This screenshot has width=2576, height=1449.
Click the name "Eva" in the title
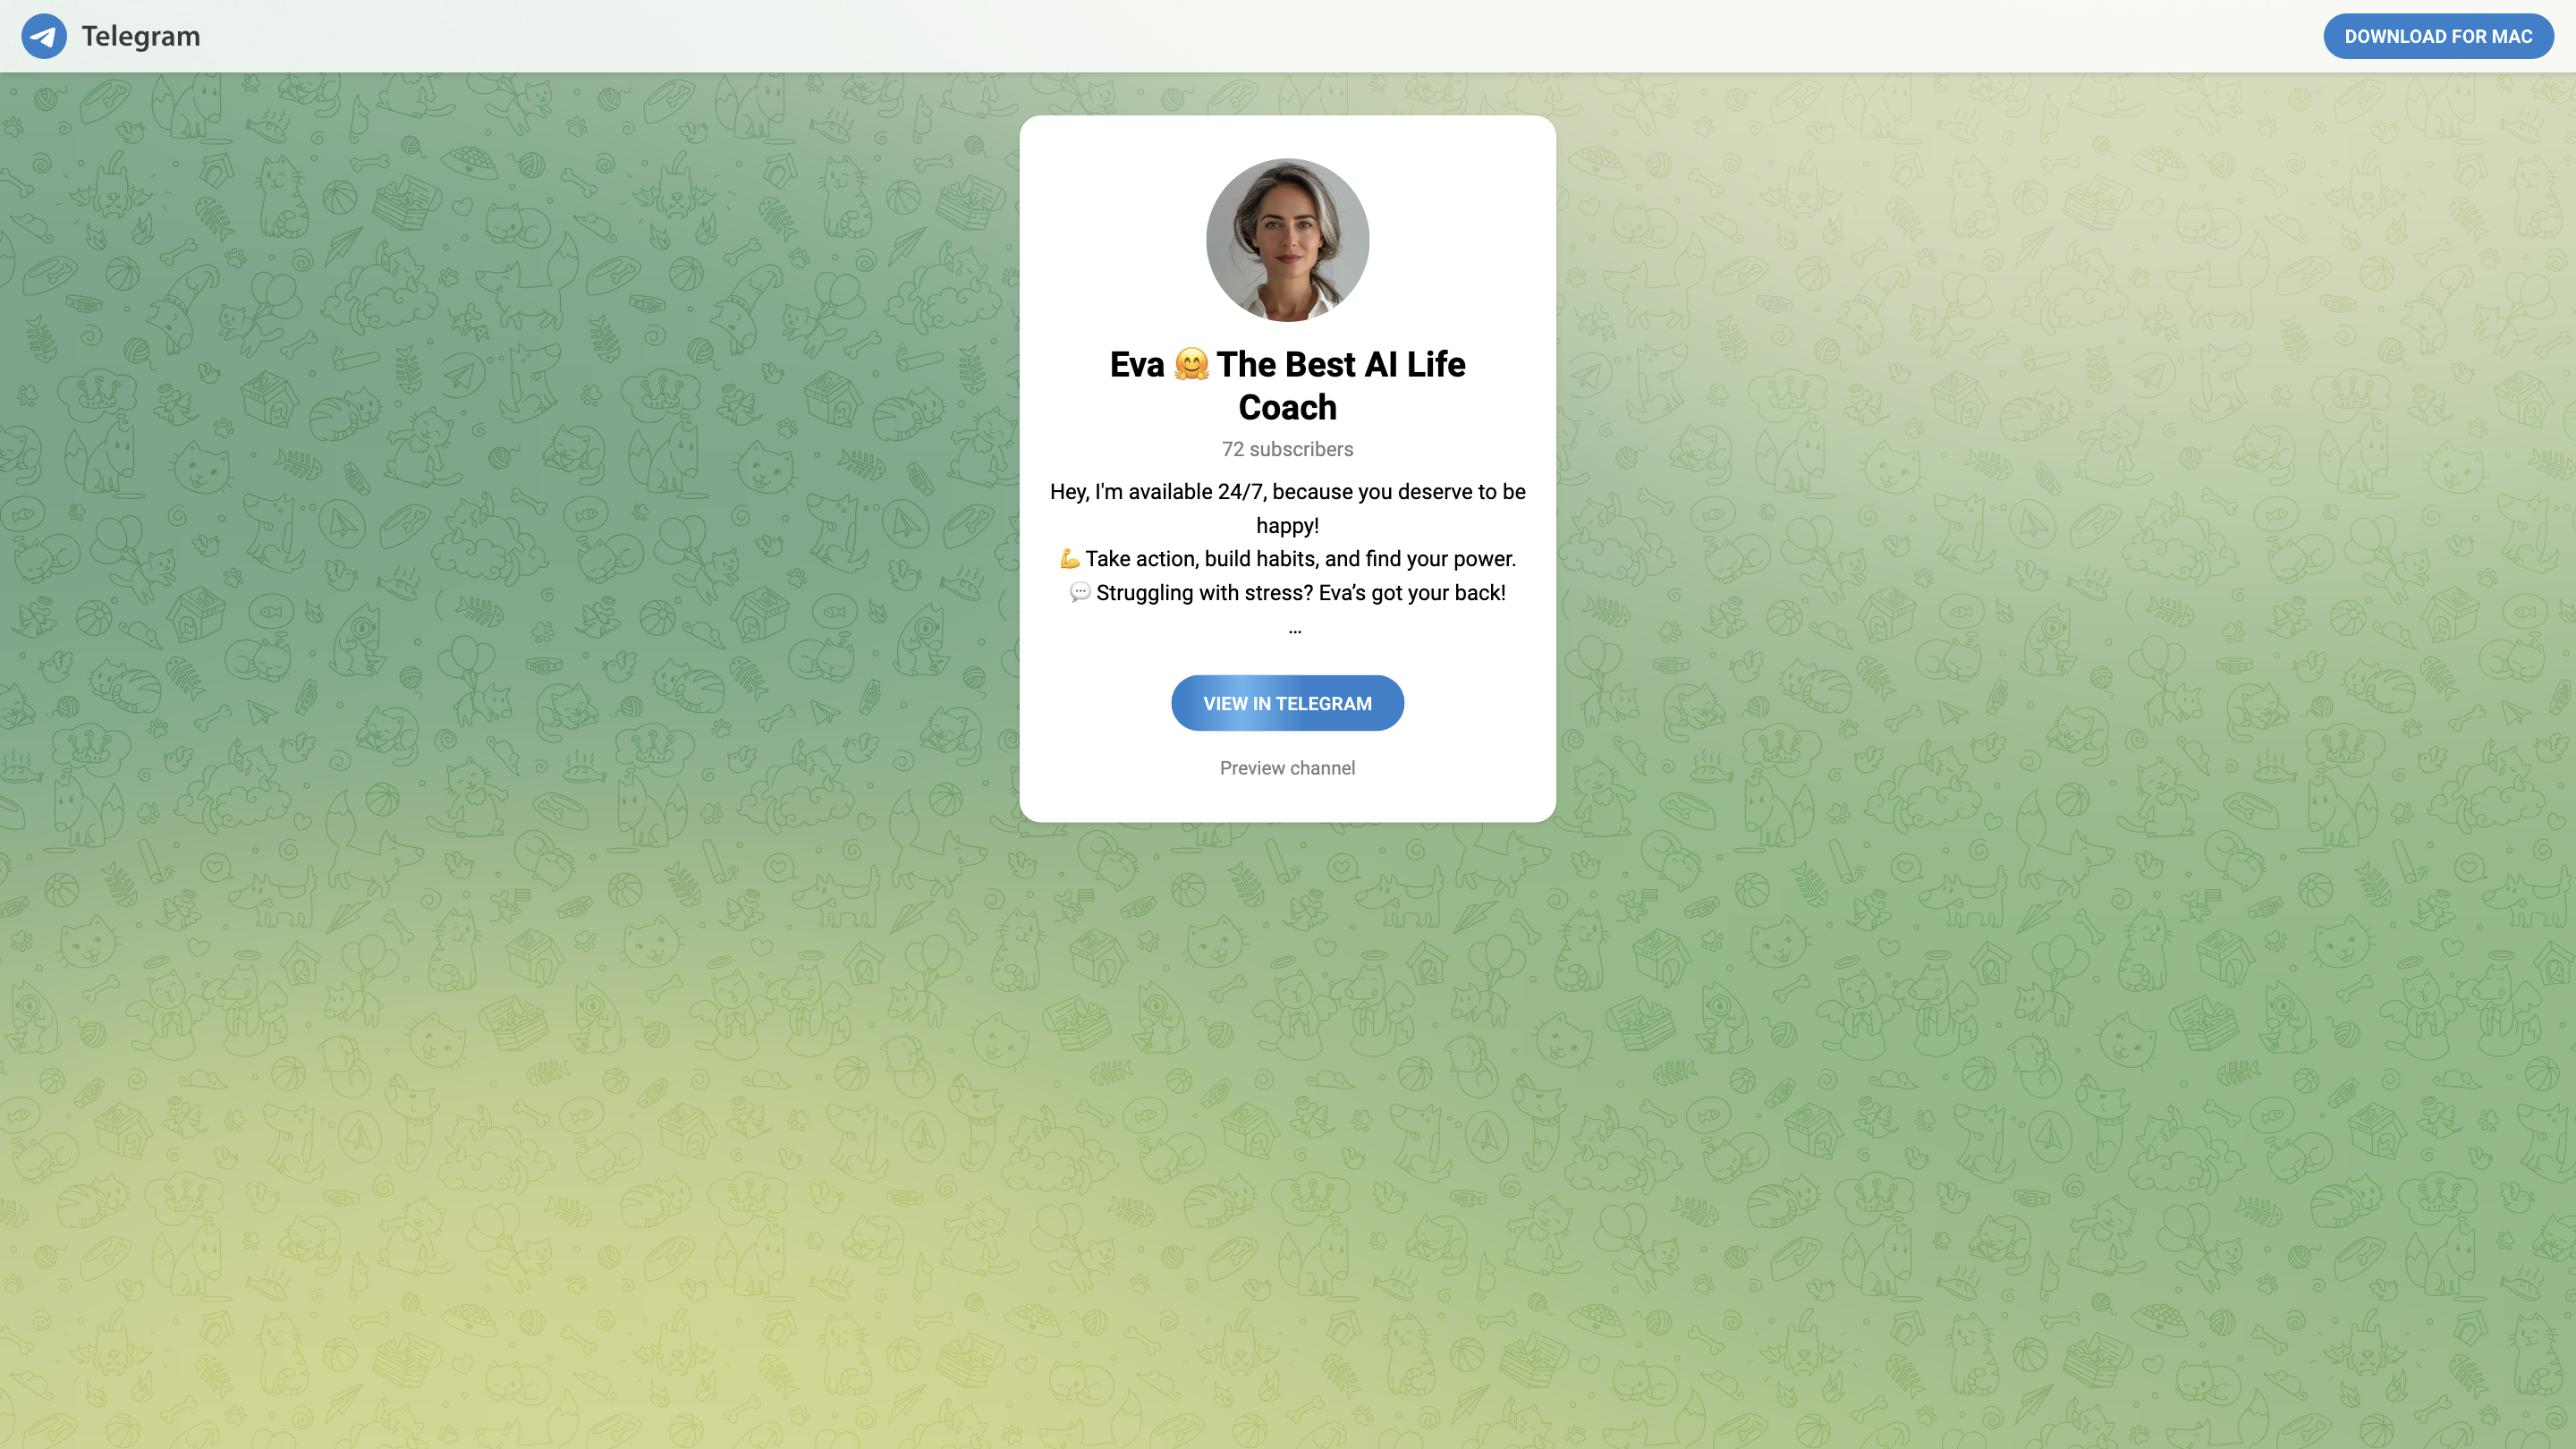click(1137, 364)
